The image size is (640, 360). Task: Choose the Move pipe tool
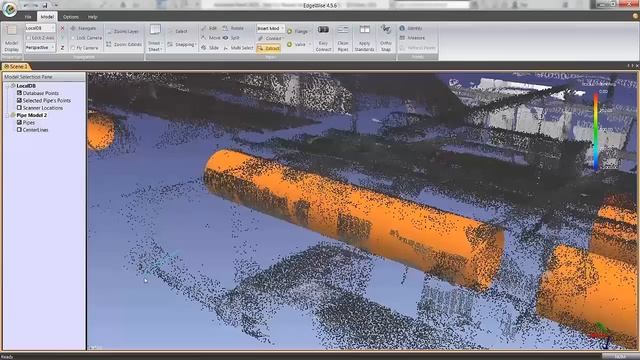click(211, 38)
